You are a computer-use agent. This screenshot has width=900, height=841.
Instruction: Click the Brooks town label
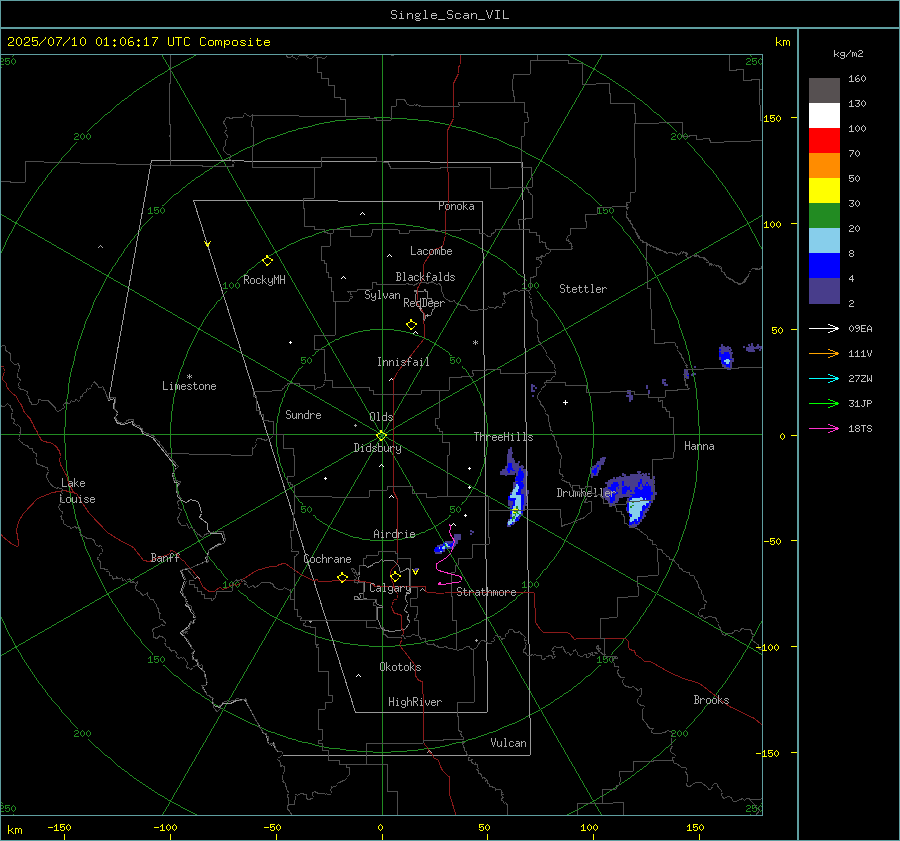[711, 700]
